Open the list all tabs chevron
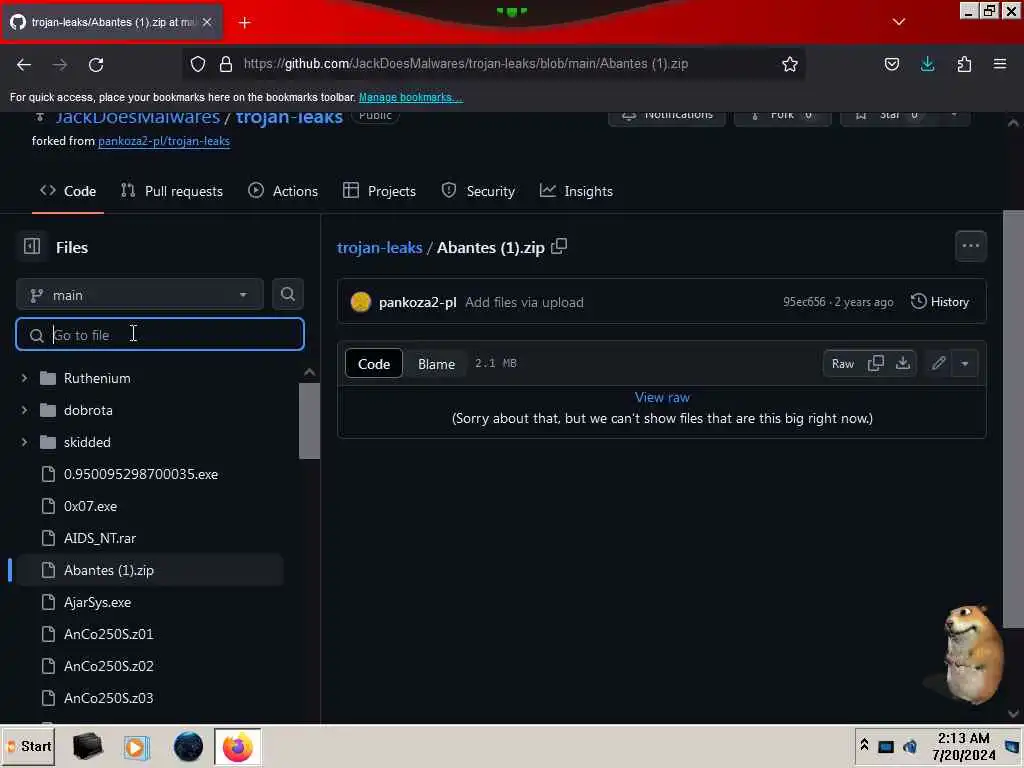The image size is (1024, 768). tap(899, 22)
